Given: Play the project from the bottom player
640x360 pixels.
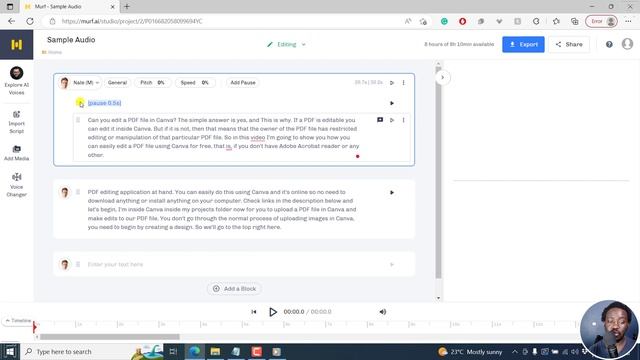Looking at the screenshot, I should point(273,312).
